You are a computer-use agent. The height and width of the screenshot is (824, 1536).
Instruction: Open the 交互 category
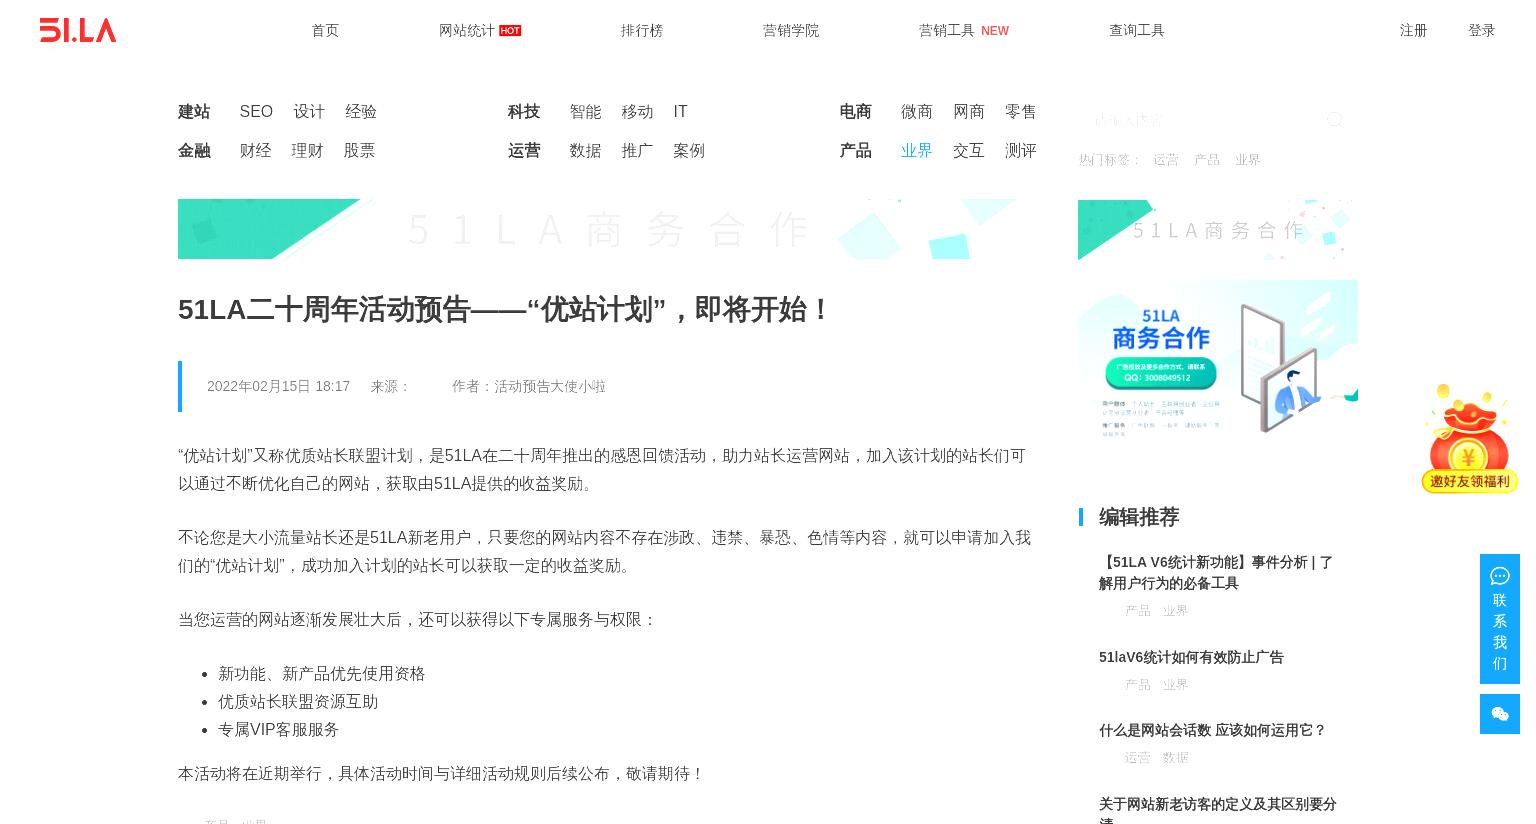tap(969, 150)
